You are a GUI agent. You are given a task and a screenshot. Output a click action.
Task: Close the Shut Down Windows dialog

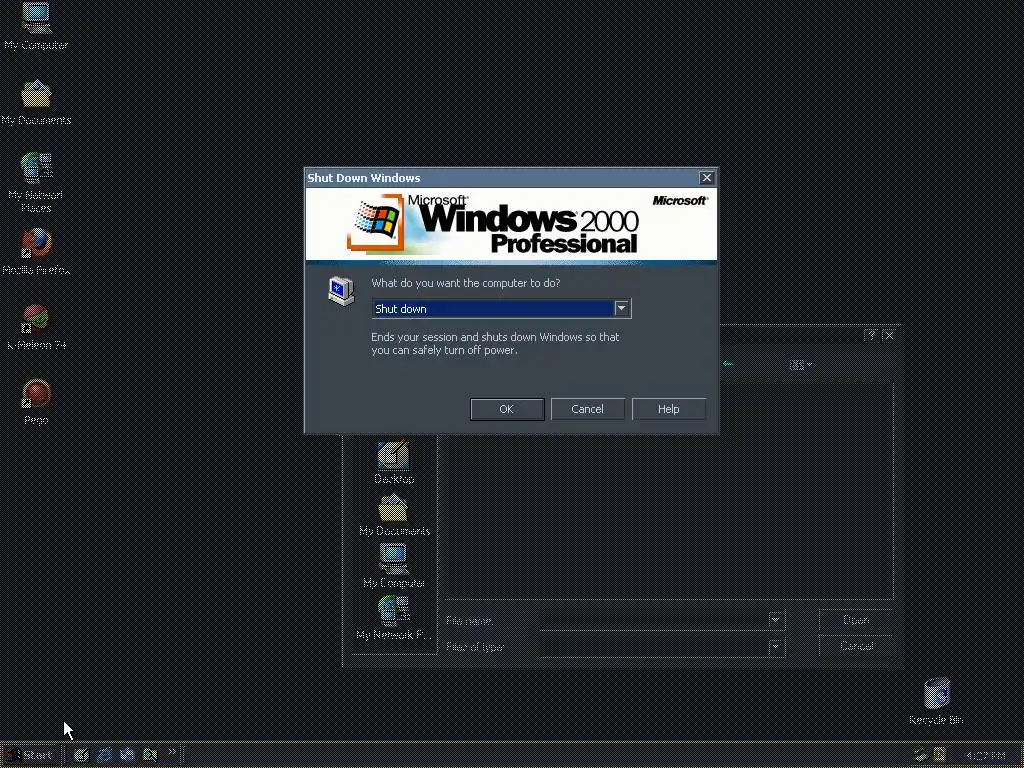[707, 178]
